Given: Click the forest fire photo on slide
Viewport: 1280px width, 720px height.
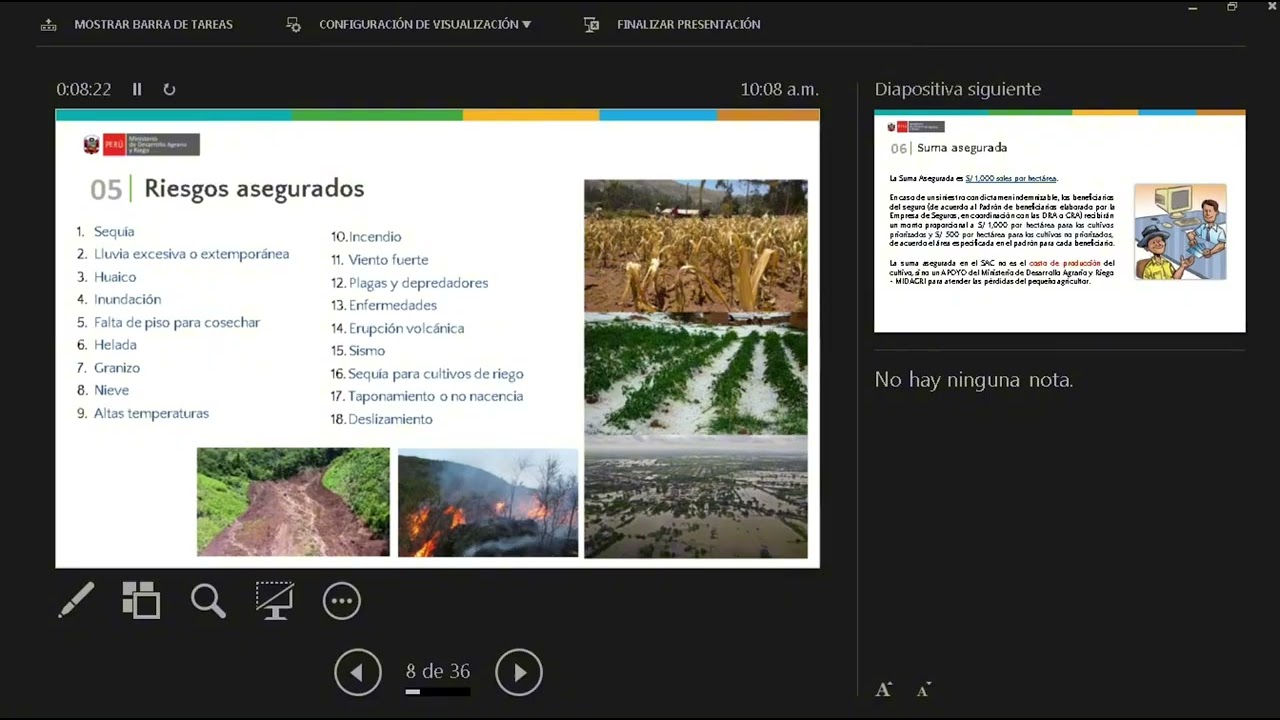Looking at the screenshot, I should point(488,502).
